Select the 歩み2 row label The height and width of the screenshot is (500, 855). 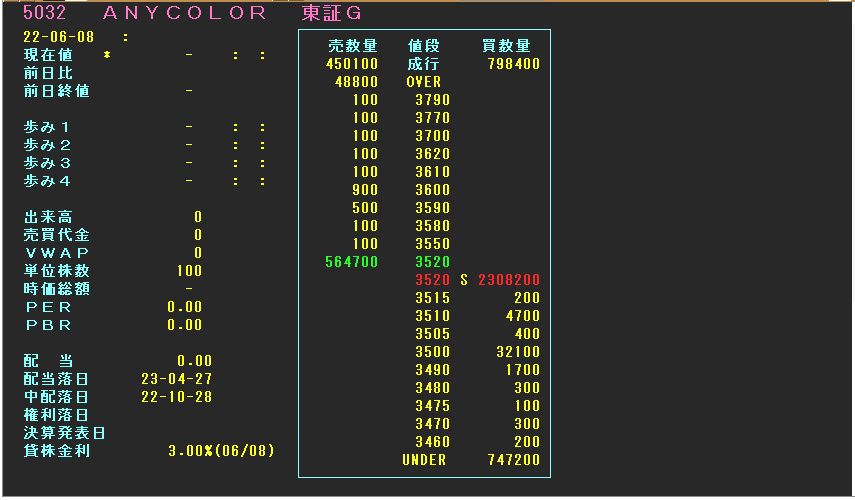click(x=46, y=145)
